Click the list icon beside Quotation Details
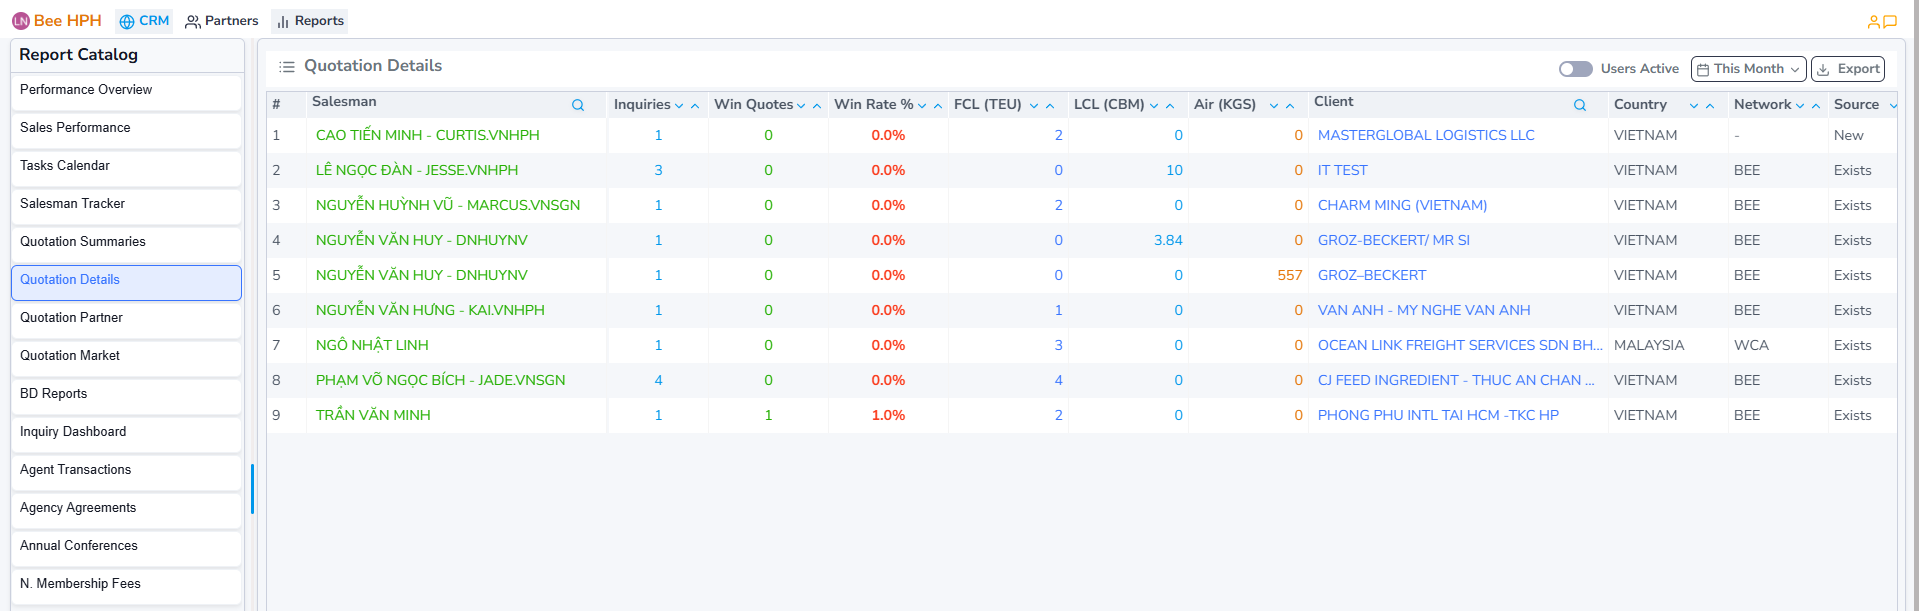1919x611 pixels. click(287, 67)
